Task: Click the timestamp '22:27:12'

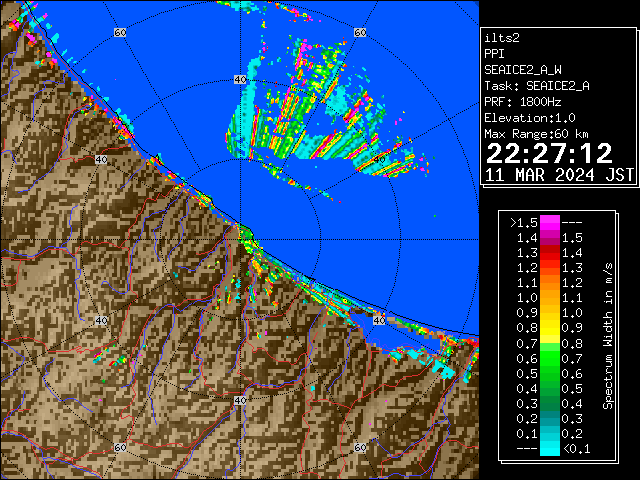Action: point(549,153)
